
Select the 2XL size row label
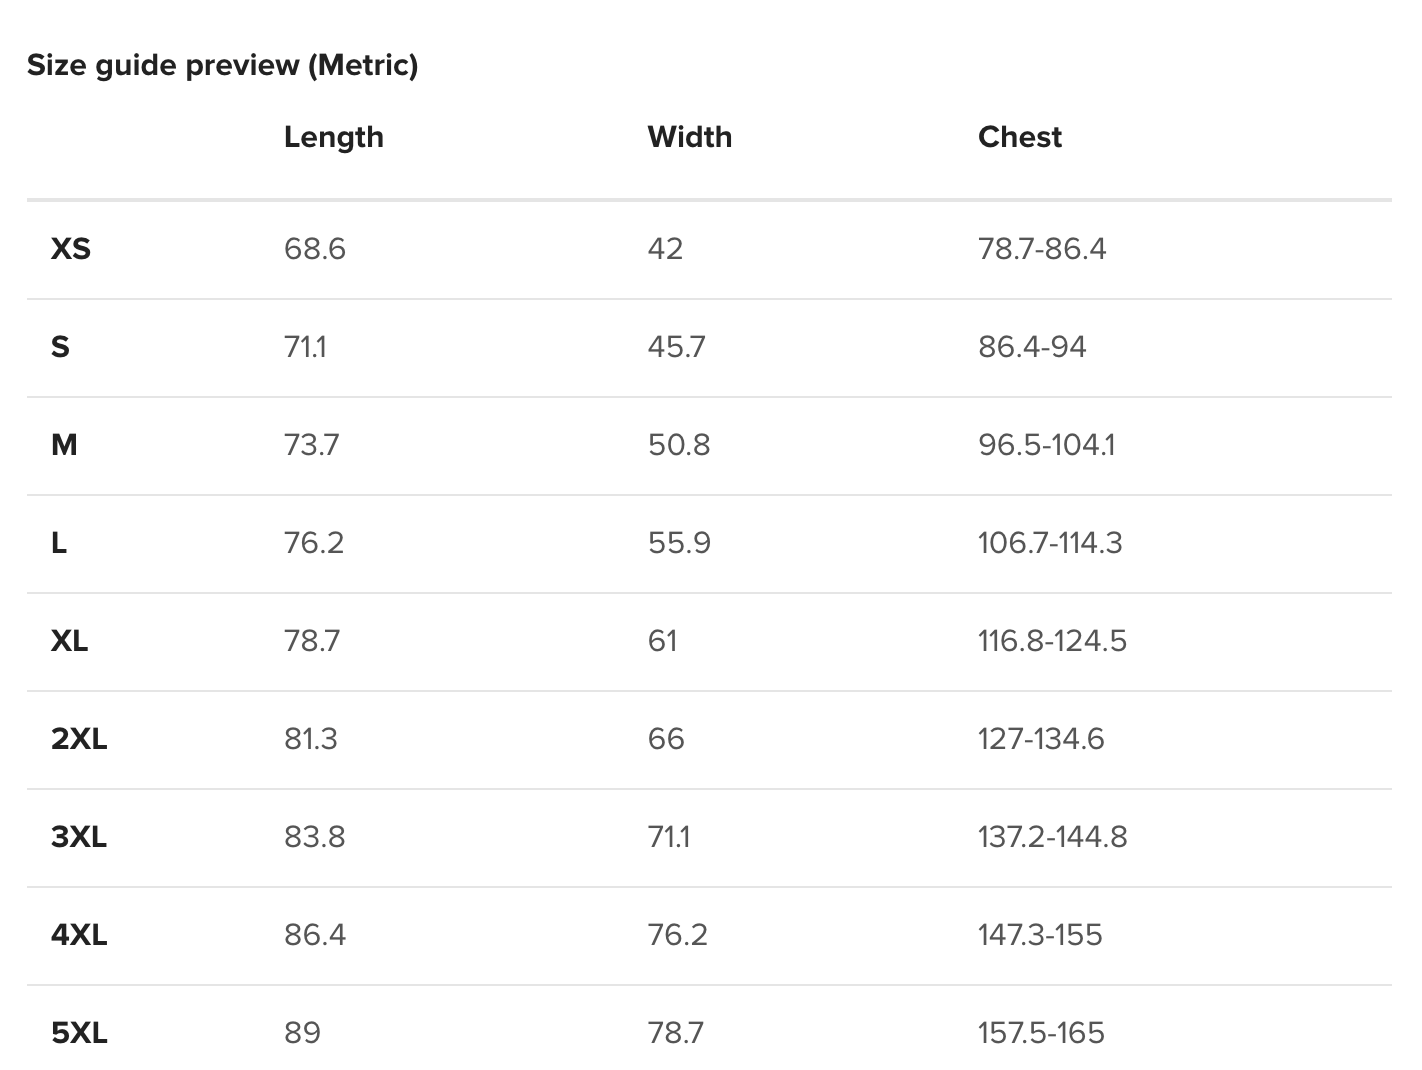point(79,739)
